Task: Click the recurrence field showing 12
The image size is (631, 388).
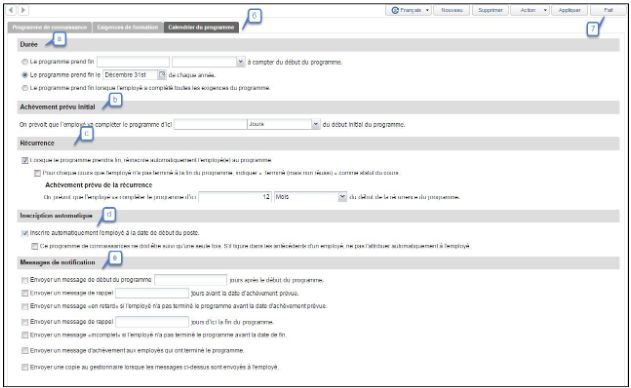Action: coord(235,197)
